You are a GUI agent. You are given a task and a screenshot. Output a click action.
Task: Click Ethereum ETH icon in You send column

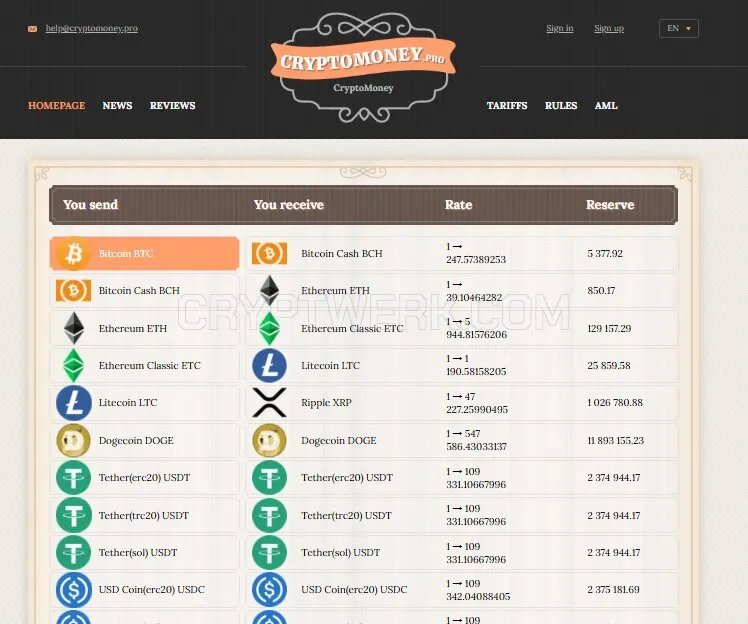(x=74, y=328)
